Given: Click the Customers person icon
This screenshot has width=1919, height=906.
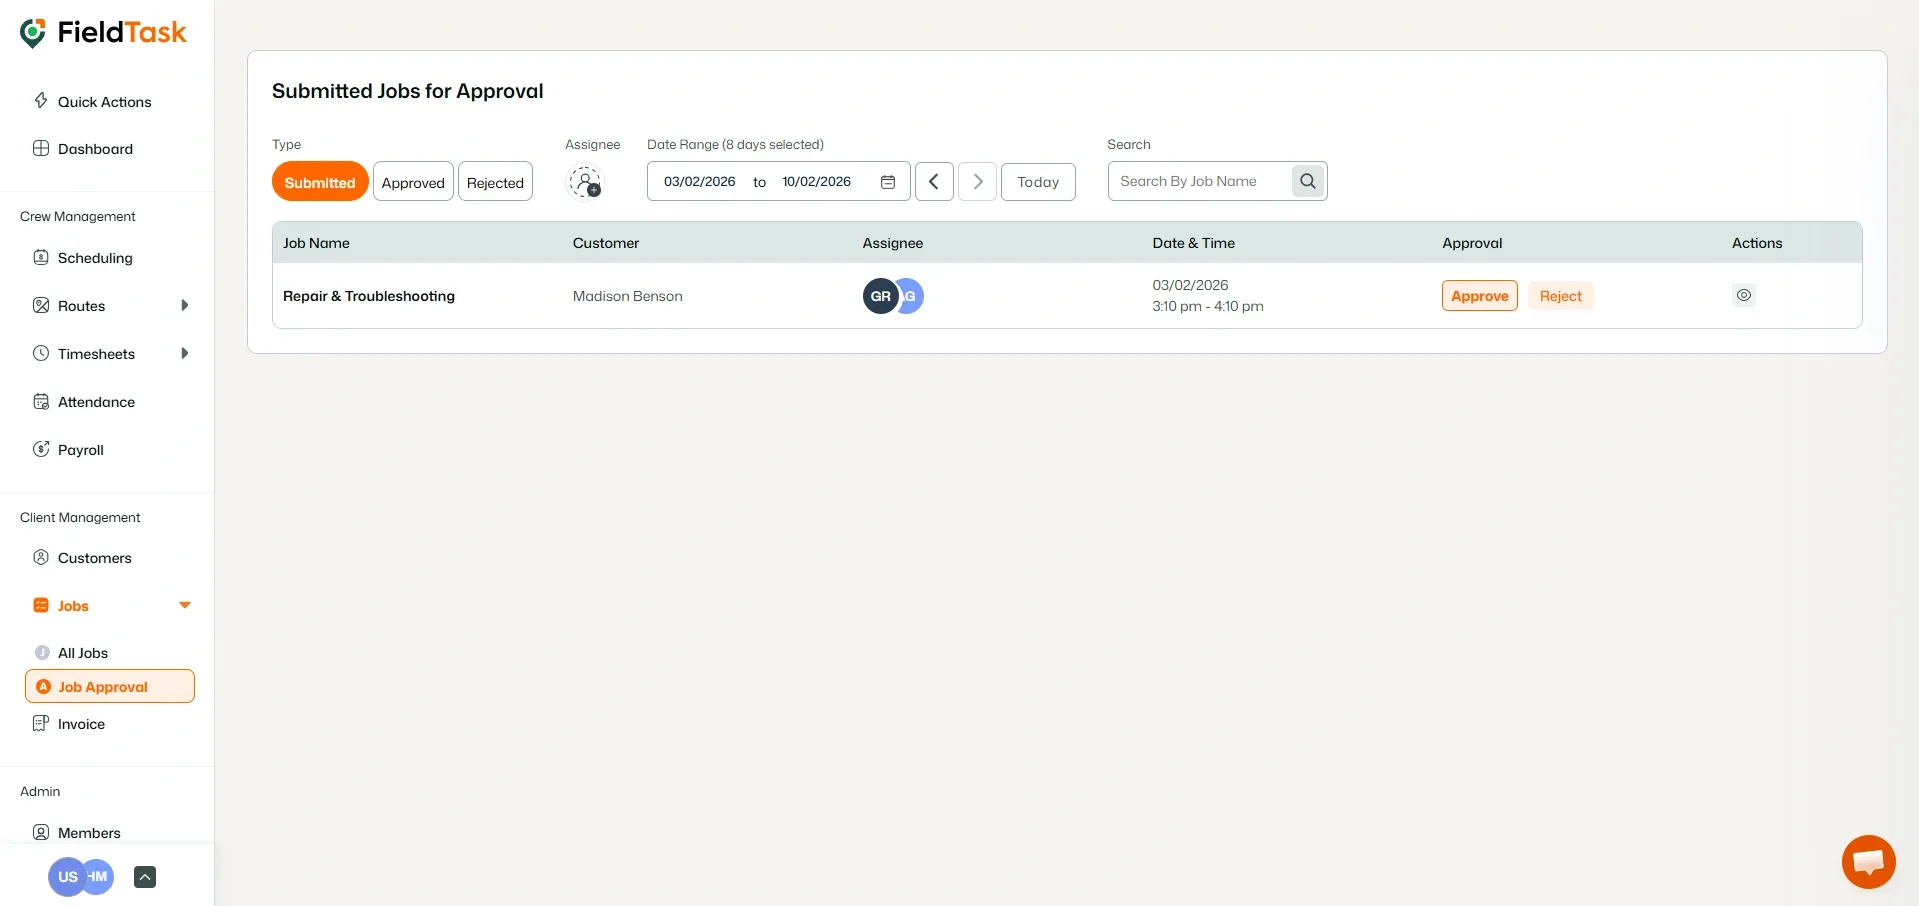Looking at the screenshot, I should pyautogui.click(x=41, y=558).
